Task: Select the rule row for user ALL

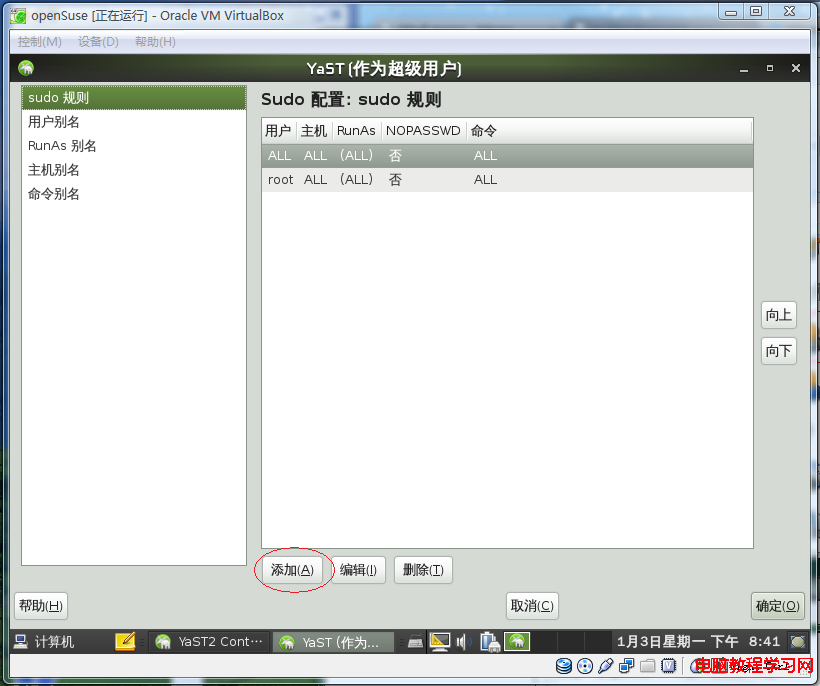Action: [507, 155]
